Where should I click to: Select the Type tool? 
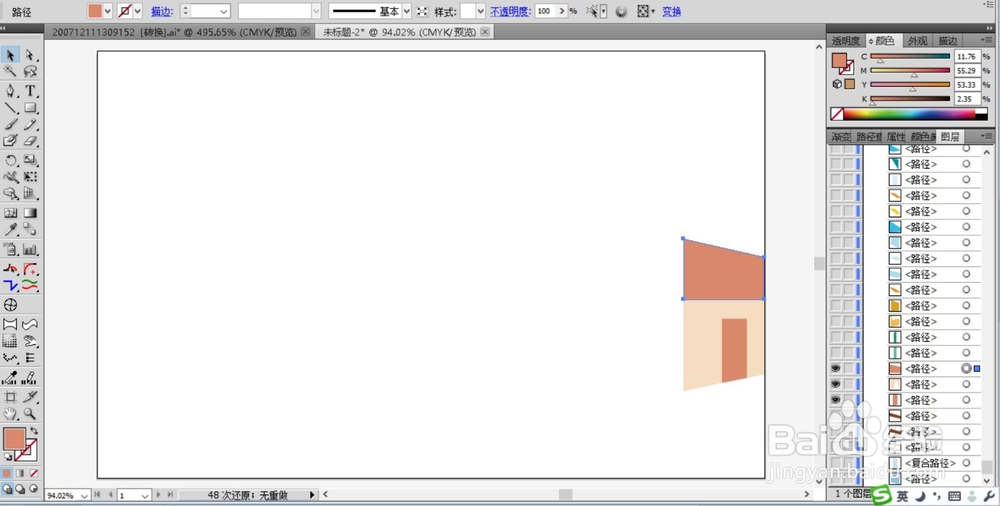(x=30, y=91)
